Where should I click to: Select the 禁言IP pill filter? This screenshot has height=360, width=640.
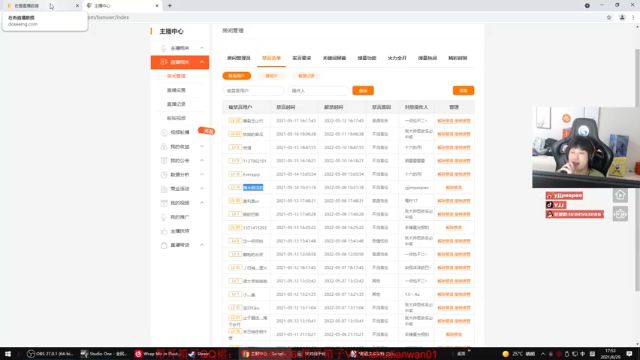(271, 76)
